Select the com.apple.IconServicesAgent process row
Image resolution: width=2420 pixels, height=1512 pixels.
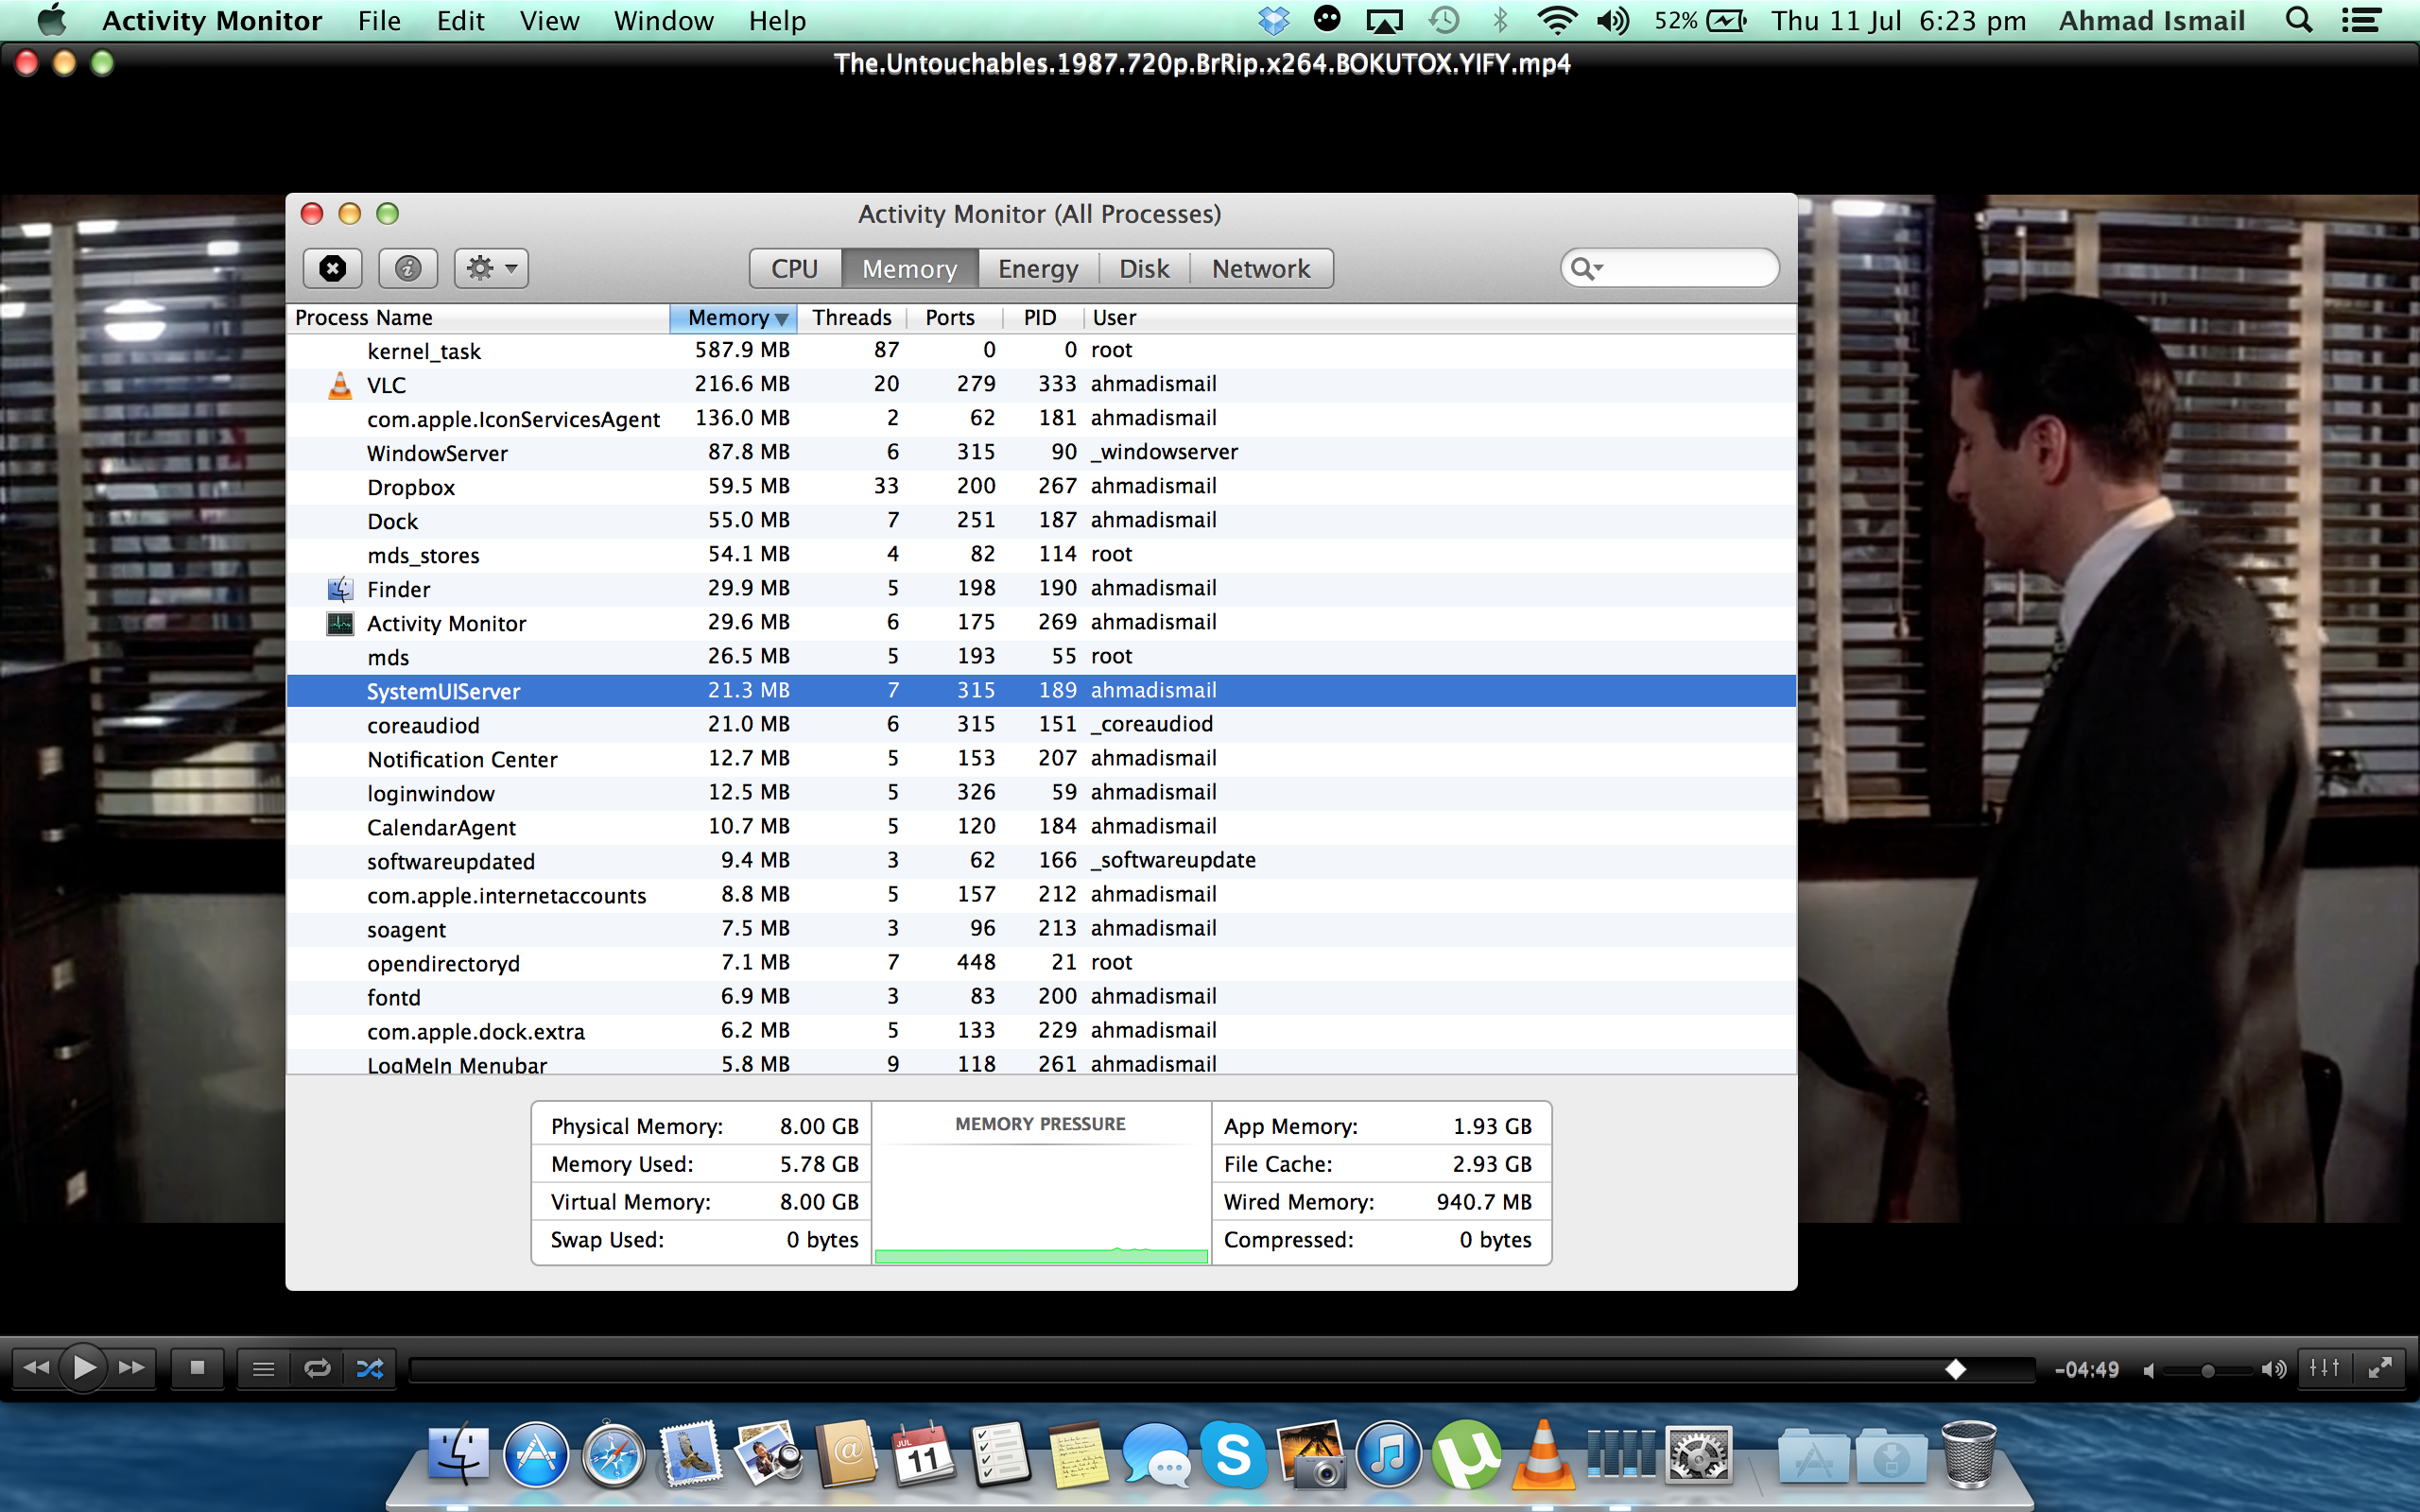[x=1041, y=419]
